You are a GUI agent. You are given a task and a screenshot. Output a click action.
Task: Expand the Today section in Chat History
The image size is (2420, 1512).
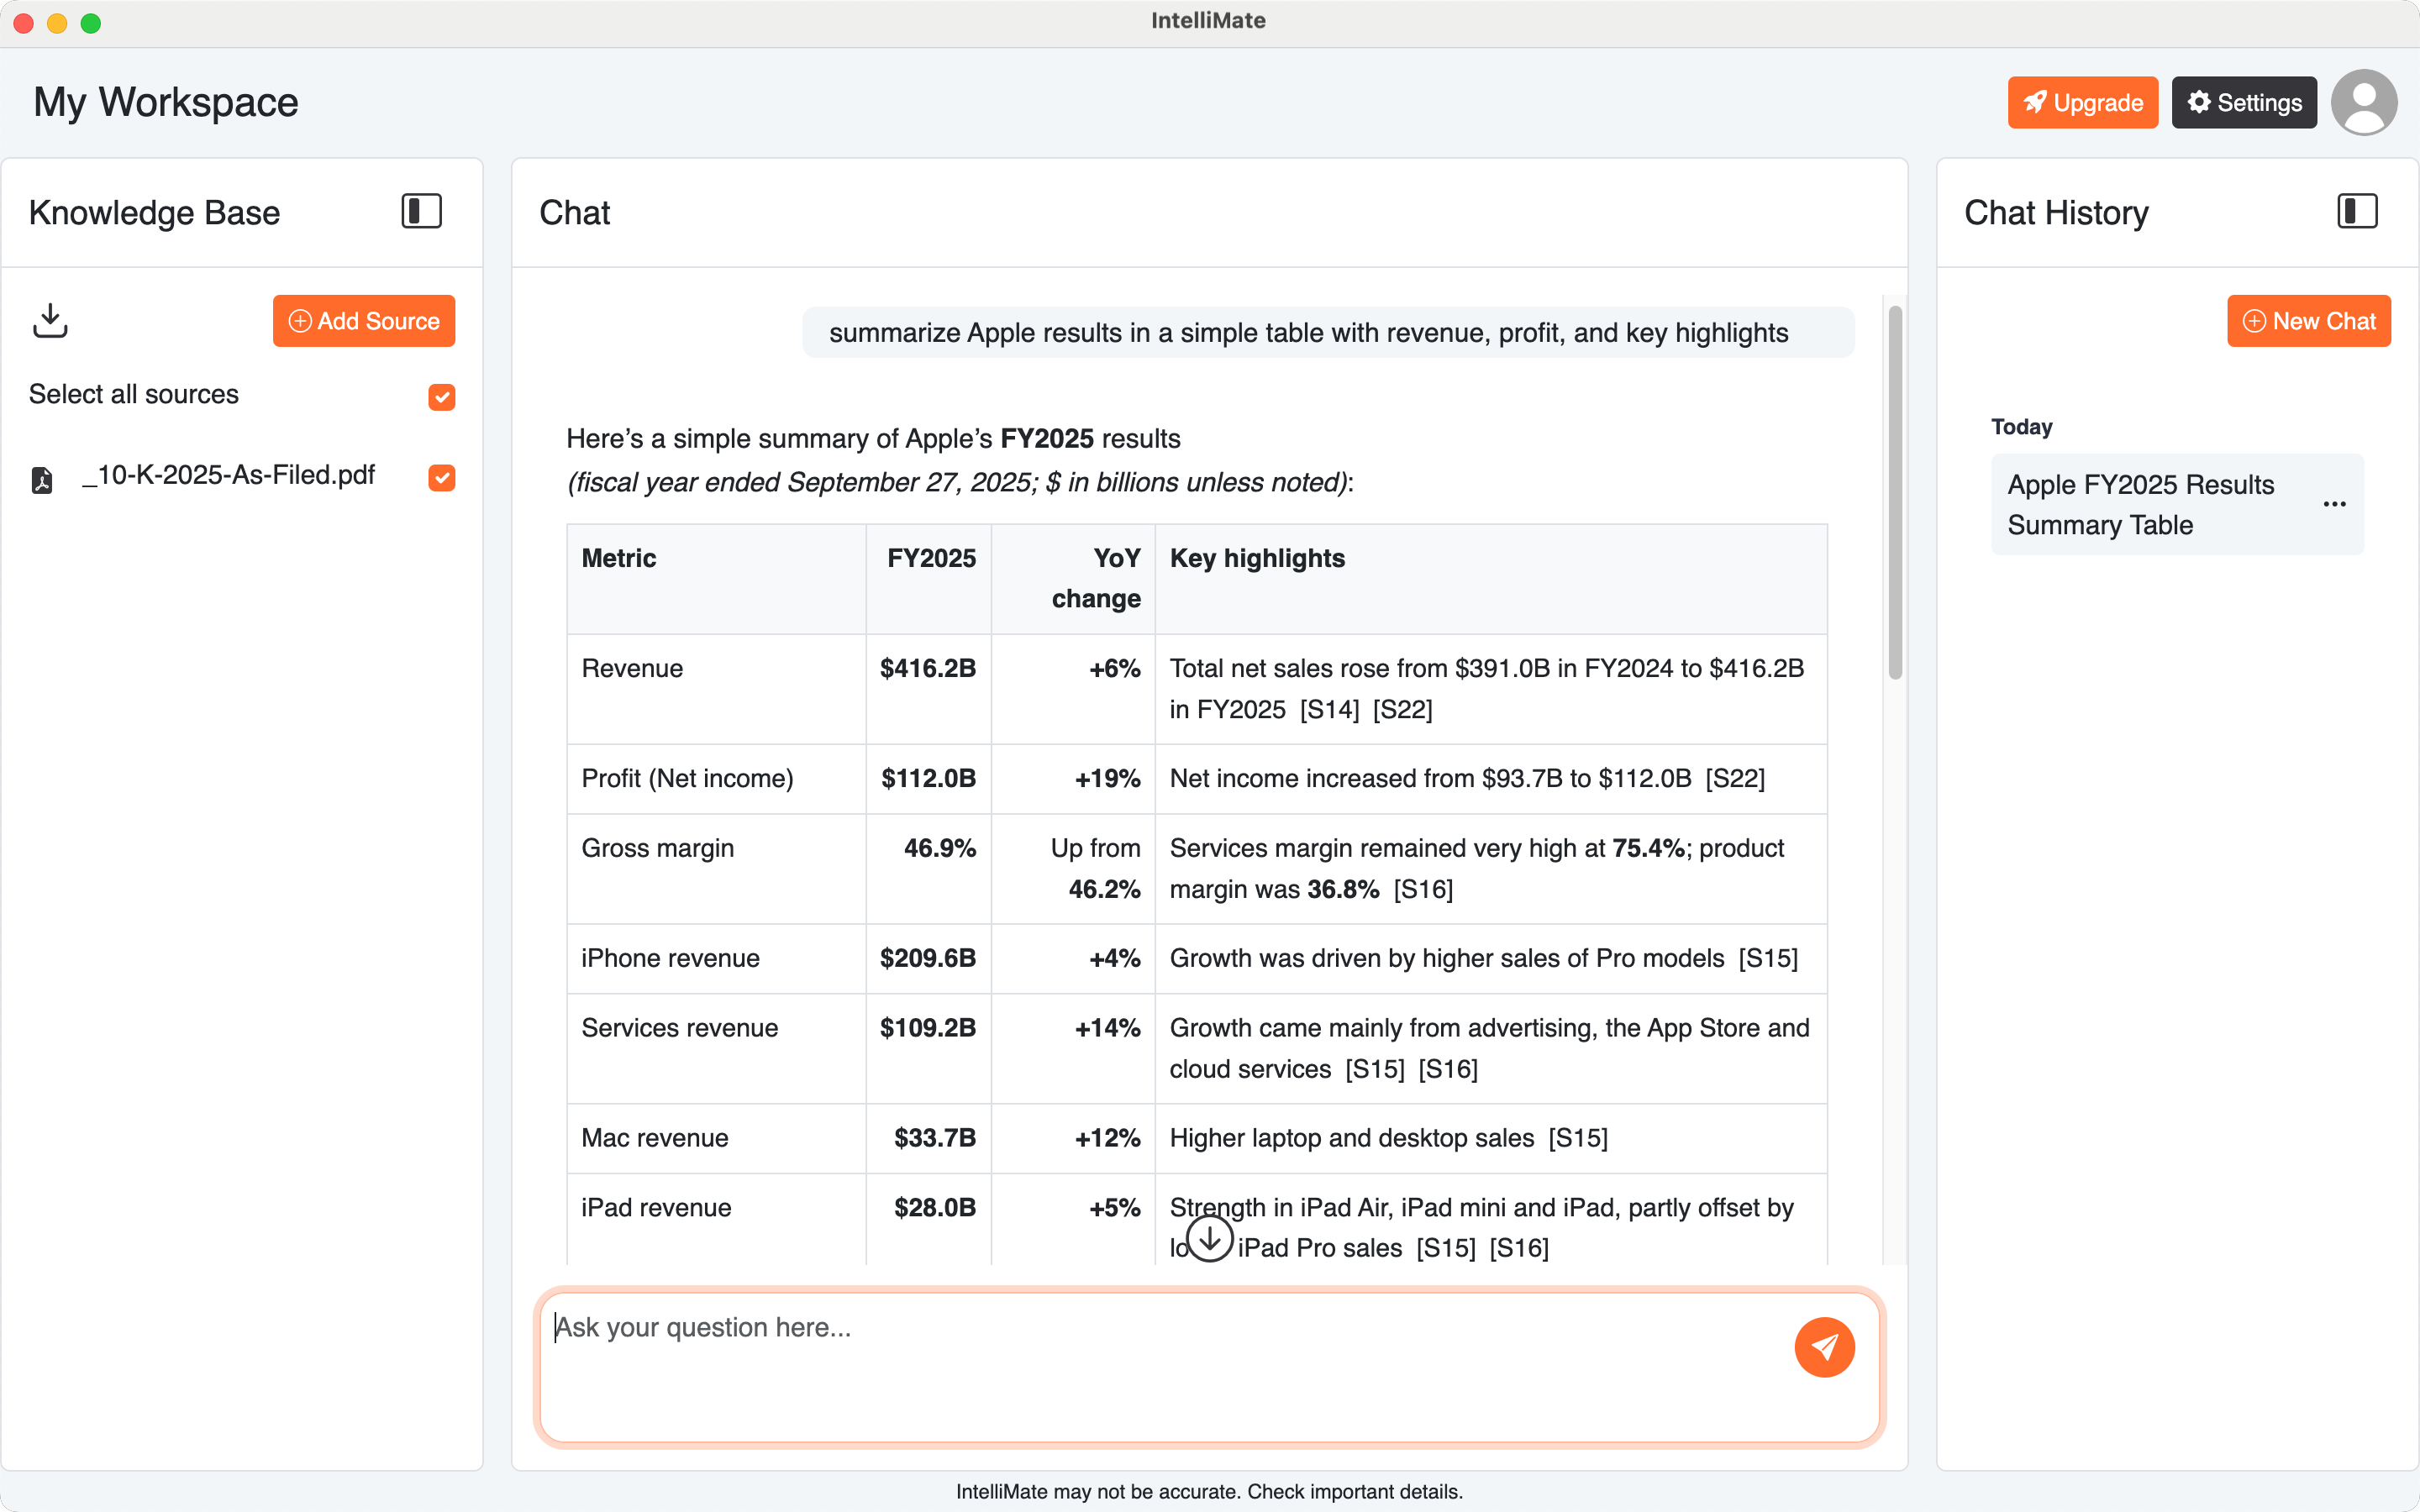pos(2022,427)
